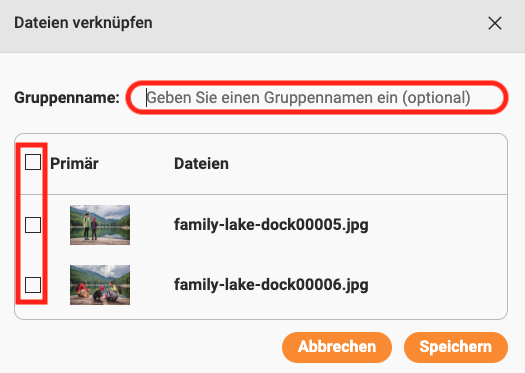Mark the crouching-group photo as primary
Screen dimensions: 525x373
tap(33, 285)
